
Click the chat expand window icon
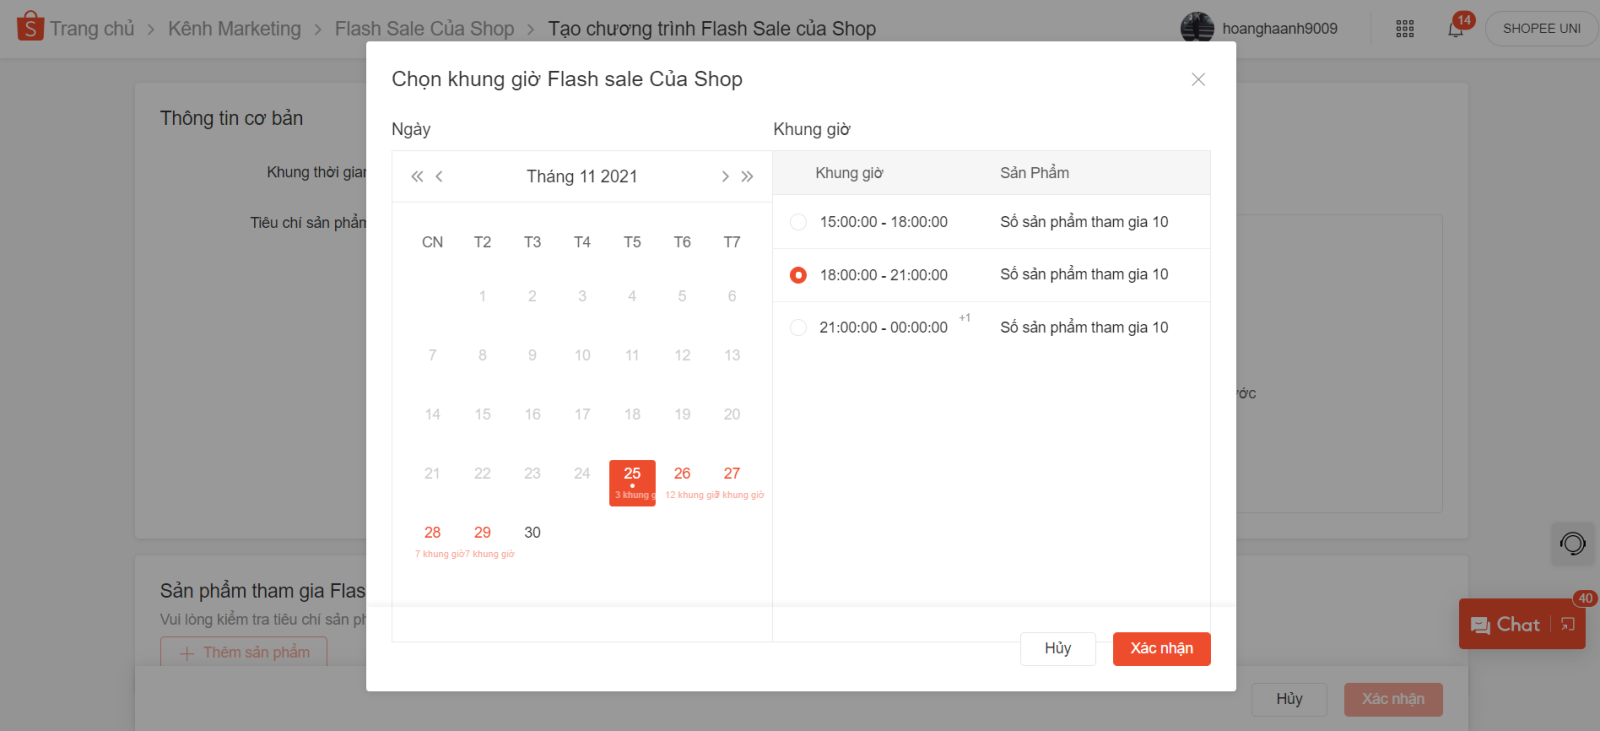click(1568, 625)
